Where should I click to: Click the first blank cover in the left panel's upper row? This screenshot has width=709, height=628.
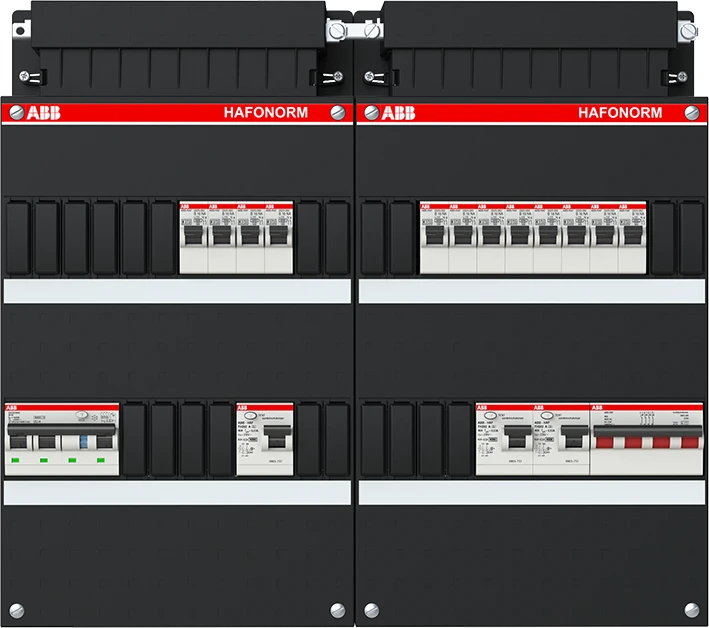pos(18,238)
